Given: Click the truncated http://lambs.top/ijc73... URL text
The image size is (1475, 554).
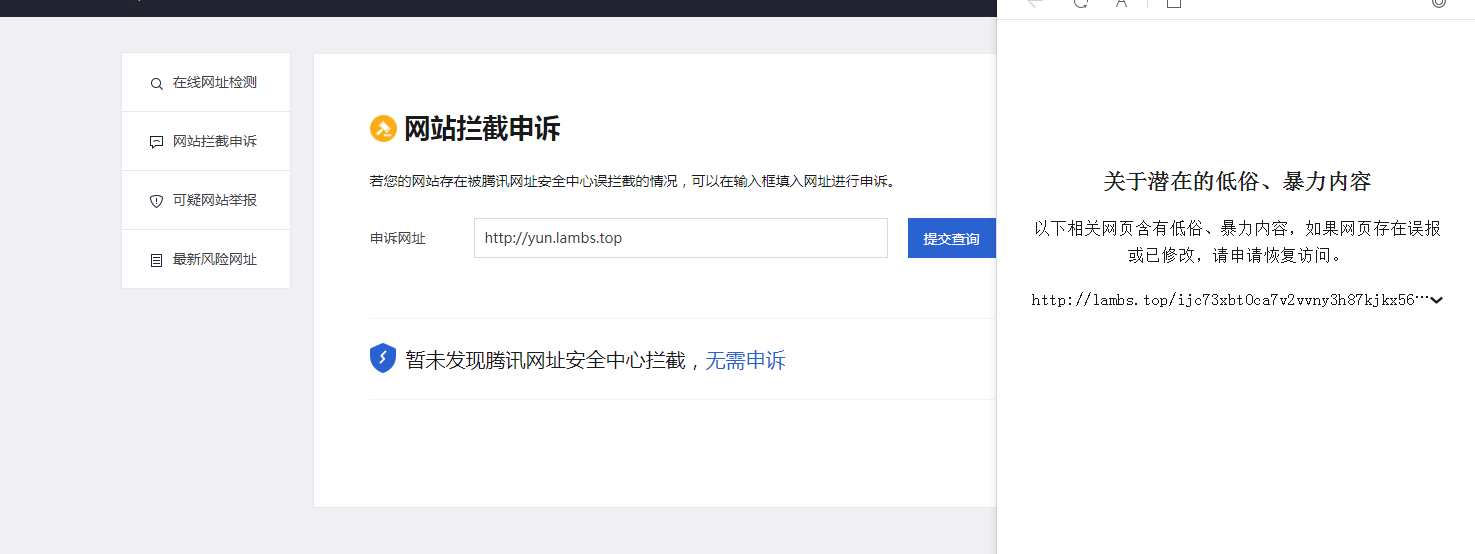Looking at the screenshot, I should point(1229,300).
